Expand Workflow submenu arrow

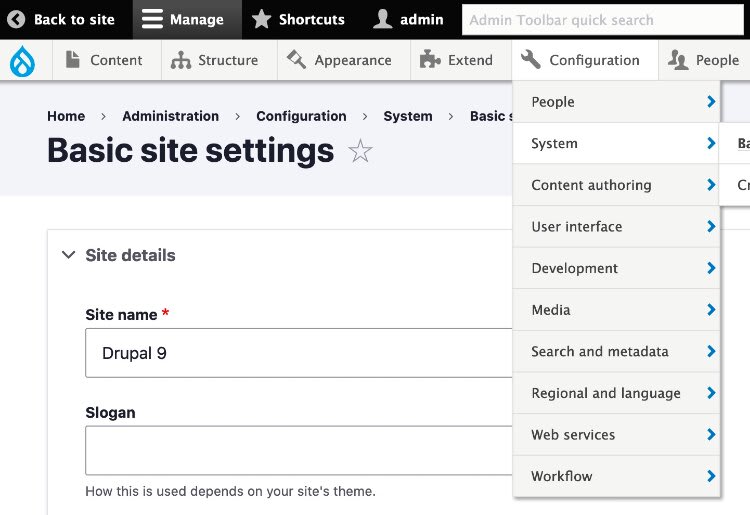coord(711,476)
